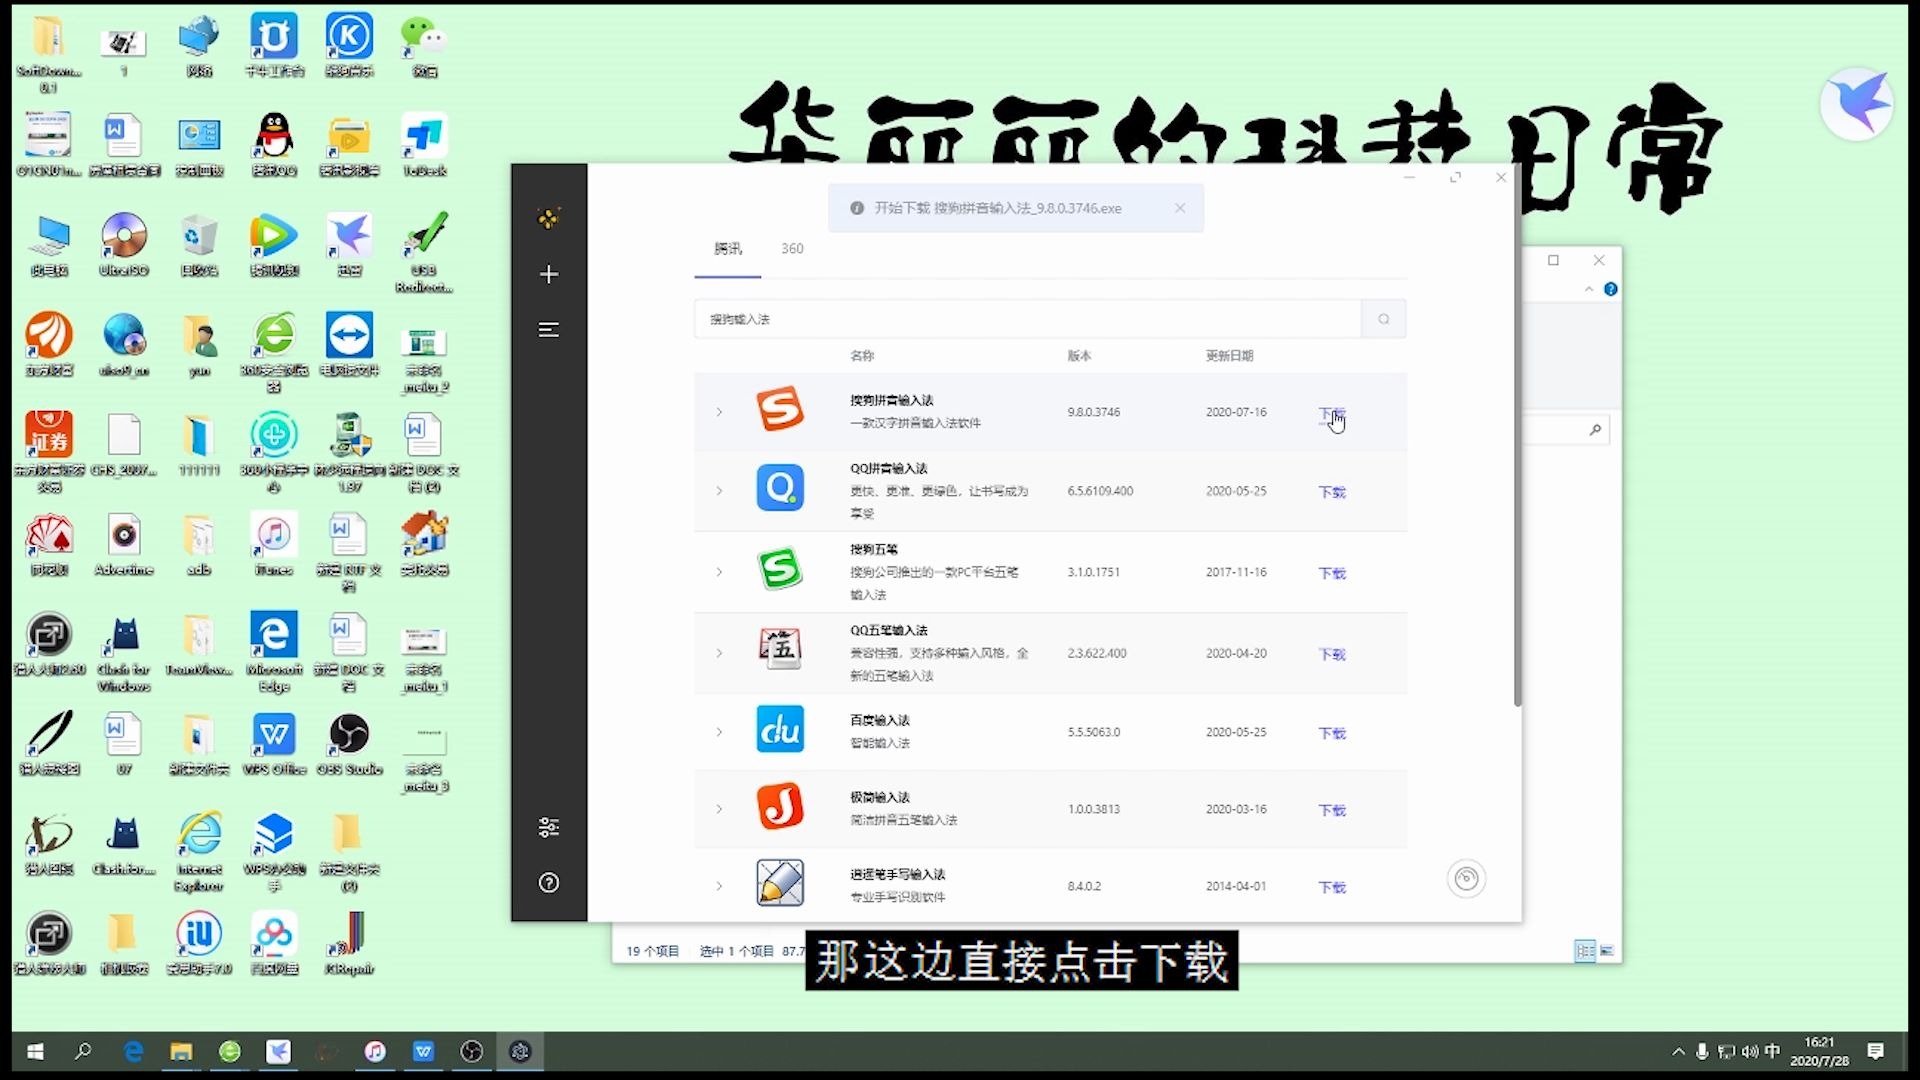
Task: Open the taskbar search magnifier
Action: [83, 1051]
